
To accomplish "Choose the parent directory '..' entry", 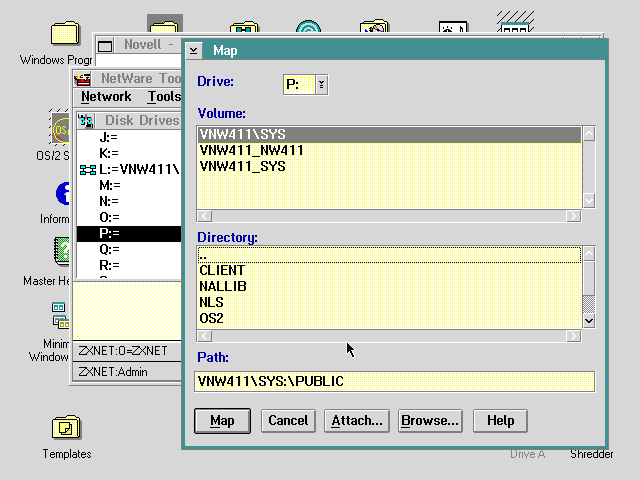I will coord(389,255).
